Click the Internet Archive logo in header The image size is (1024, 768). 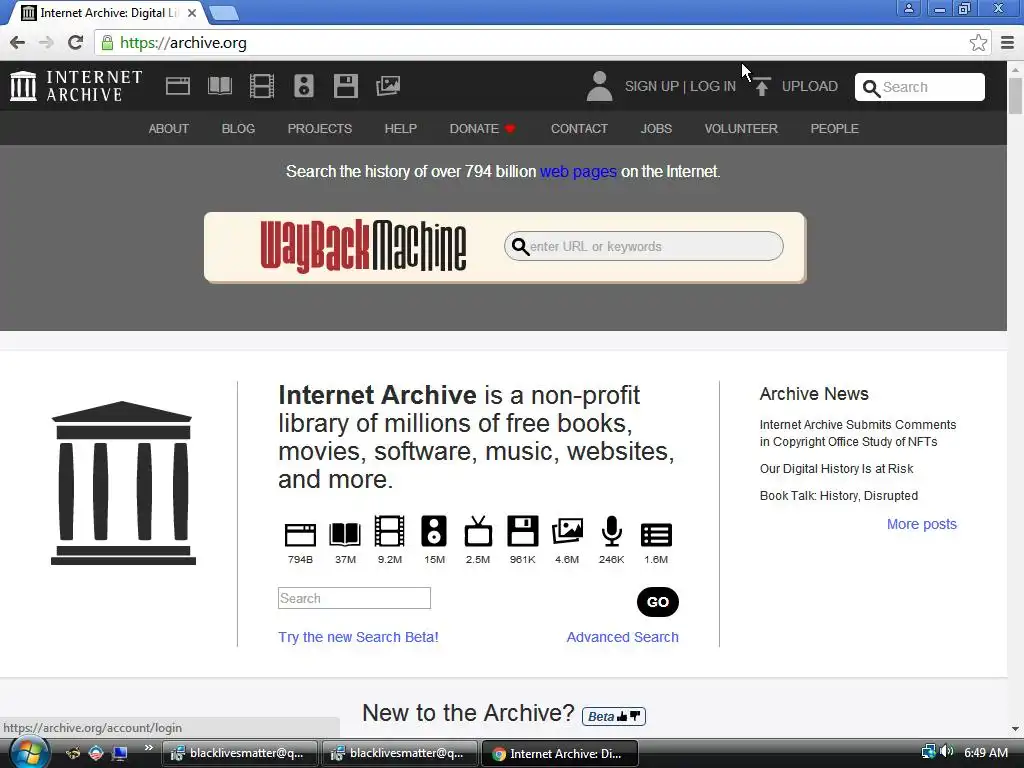point(76,86)
